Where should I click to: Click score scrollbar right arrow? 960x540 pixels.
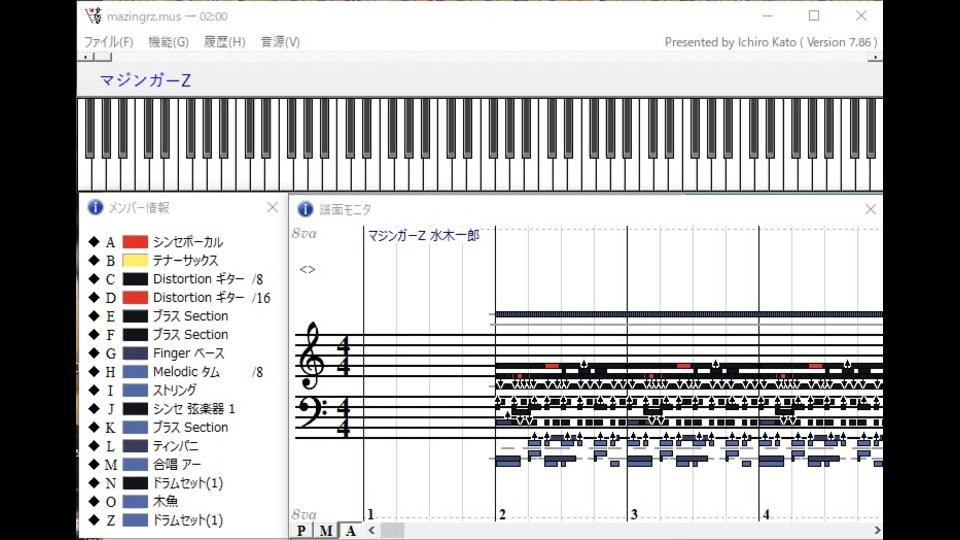(x=877, y=530)
